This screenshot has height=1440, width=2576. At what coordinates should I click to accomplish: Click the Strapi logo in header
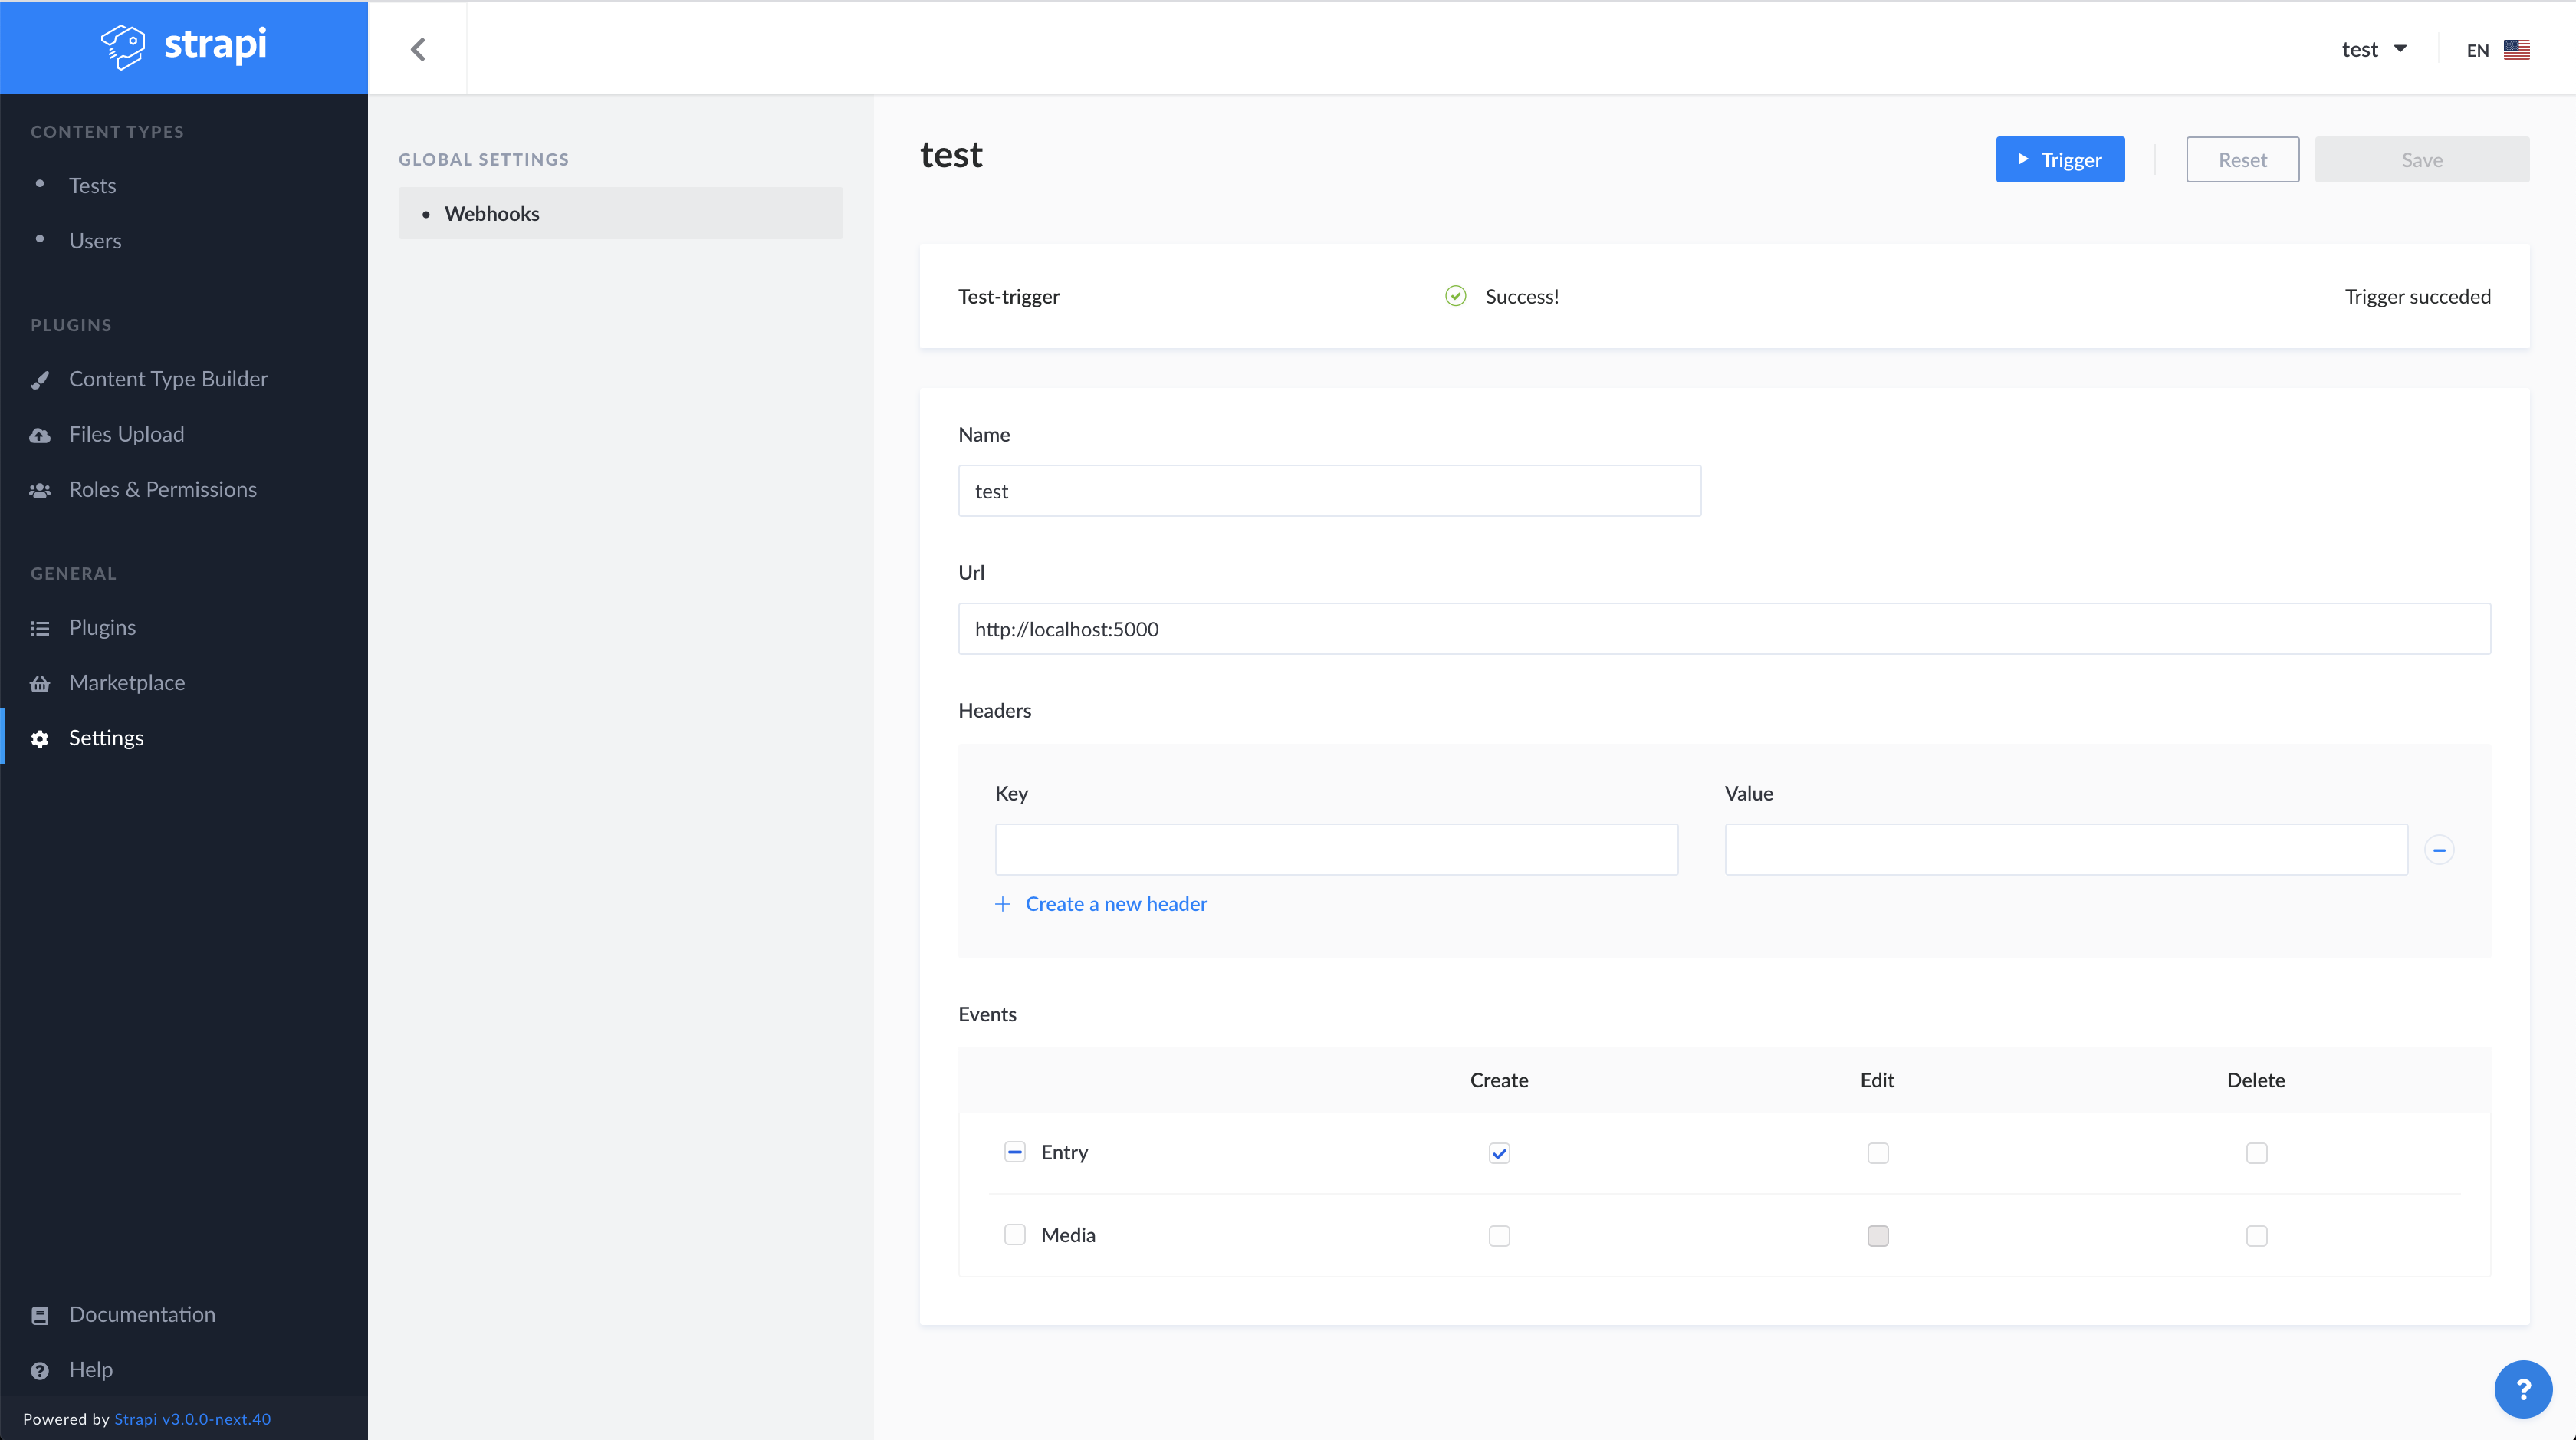point(184,45)
